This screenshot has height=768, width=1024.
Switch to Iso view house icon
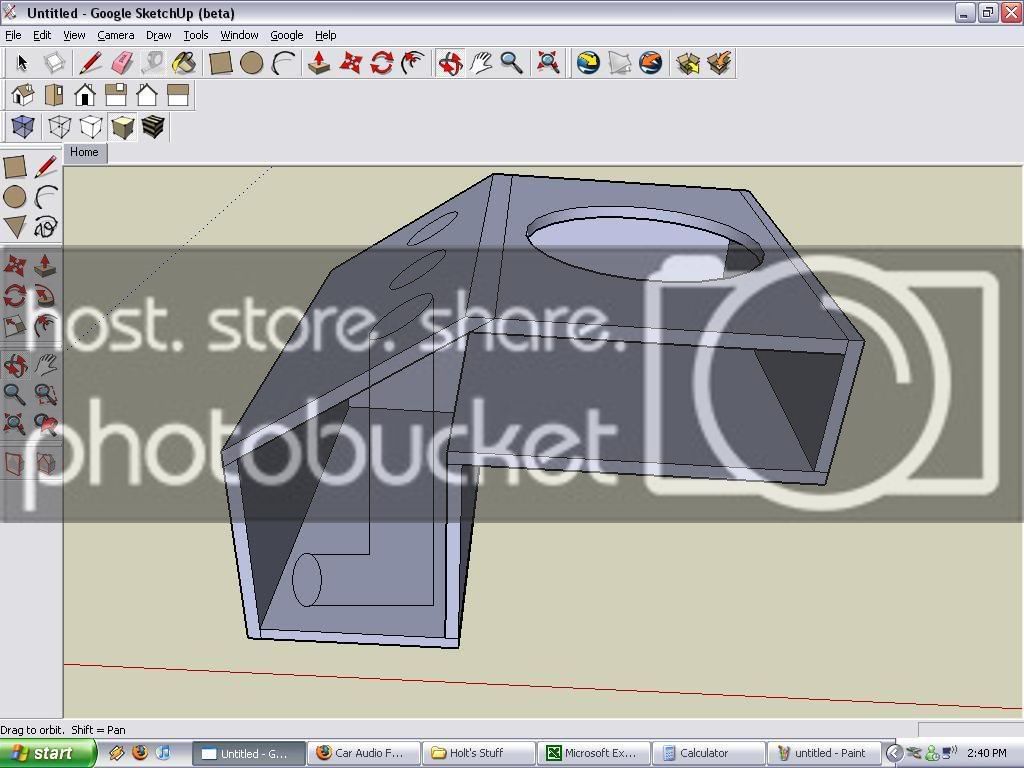coord(22,95)
